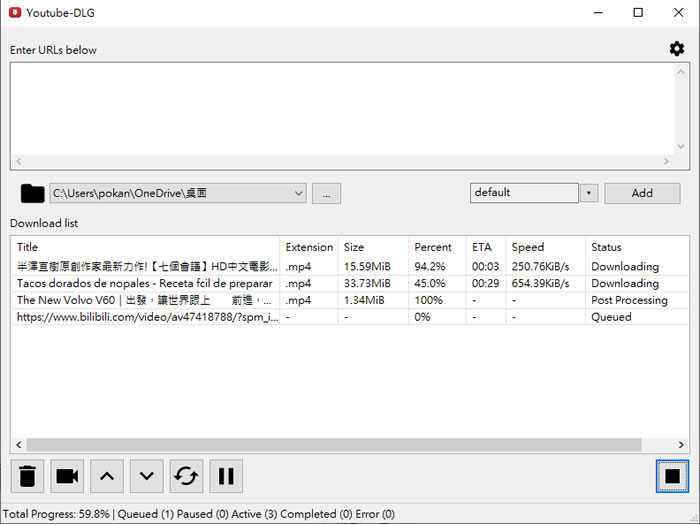Sort by the Title column header
This screenshot has width=700, height=525.
(x=145, y=247)
